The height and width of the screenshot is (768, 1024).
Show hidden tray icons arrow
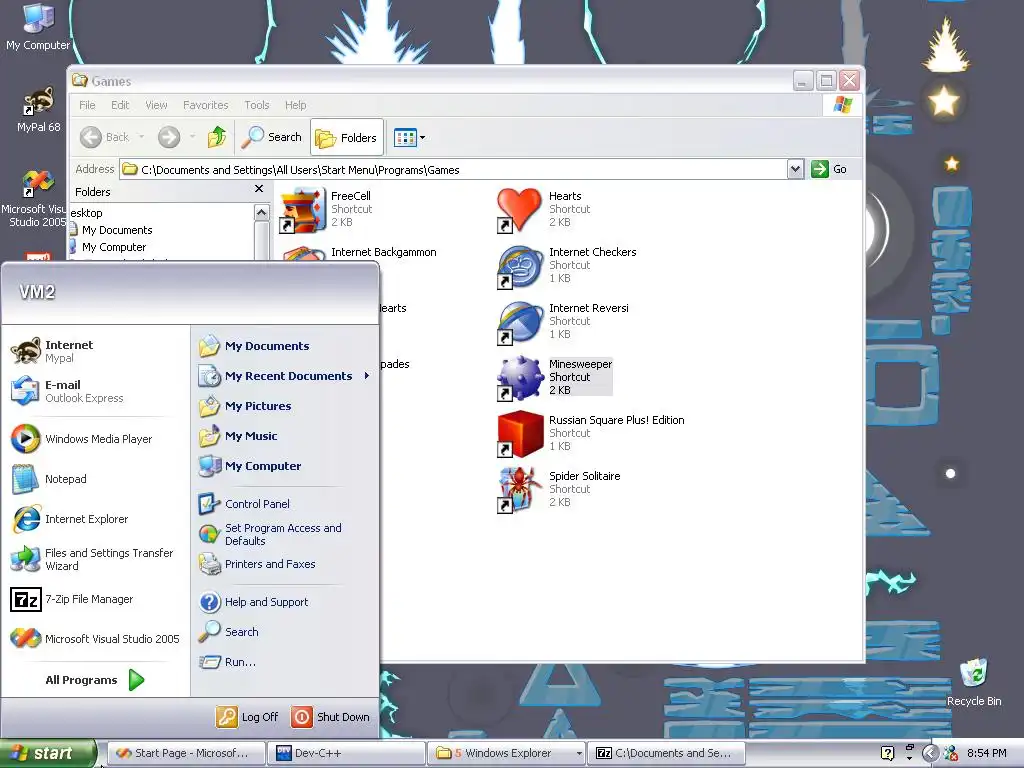coord(931,754)
